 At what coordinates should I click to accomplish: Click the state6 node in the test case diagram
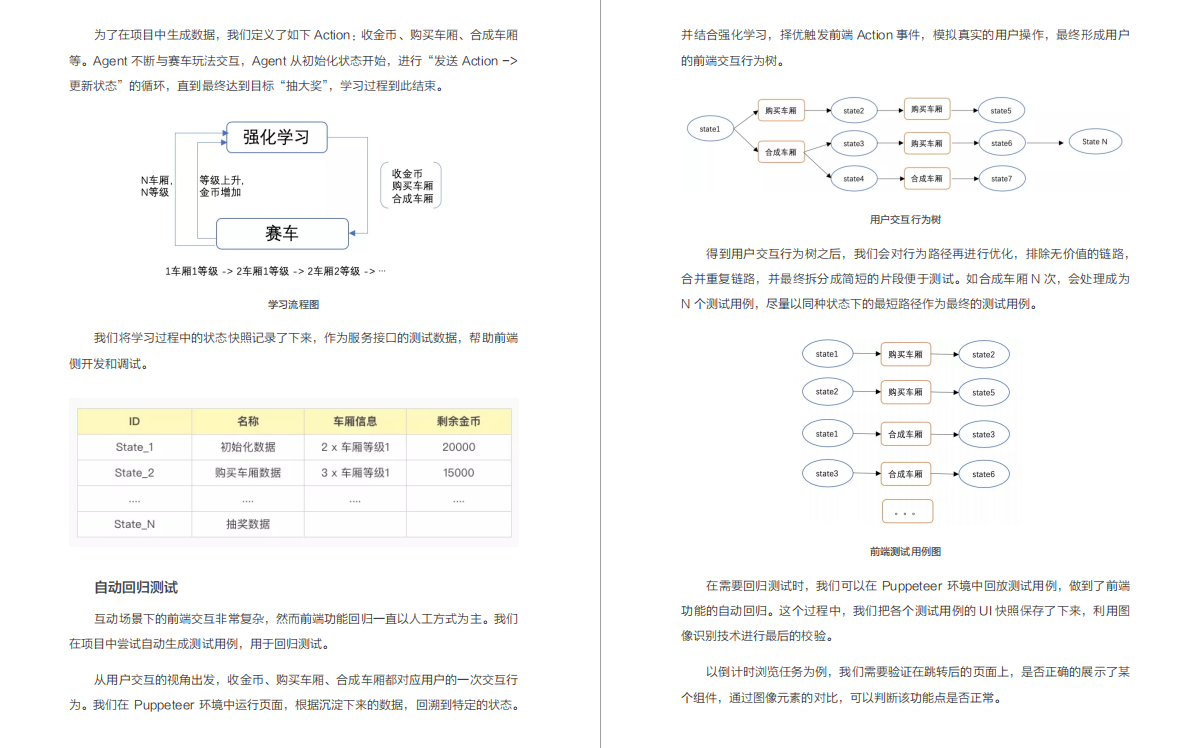983,474
